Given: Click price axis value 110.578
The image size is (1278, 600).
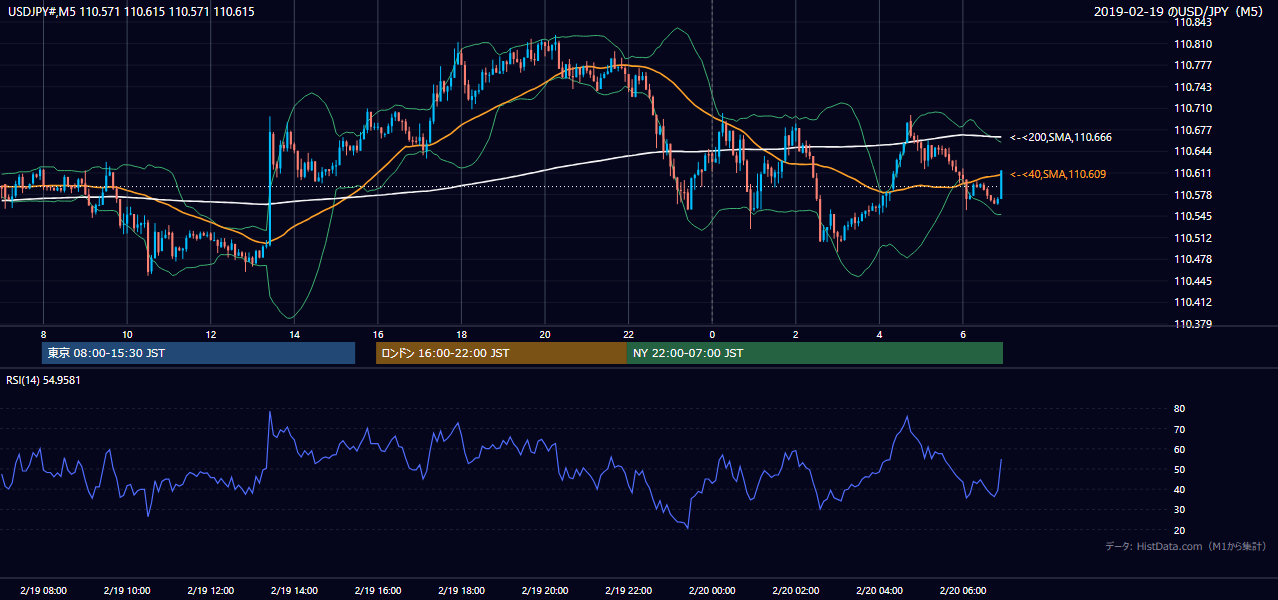Looking at the screenshot, I should (x=1194, y=195).
